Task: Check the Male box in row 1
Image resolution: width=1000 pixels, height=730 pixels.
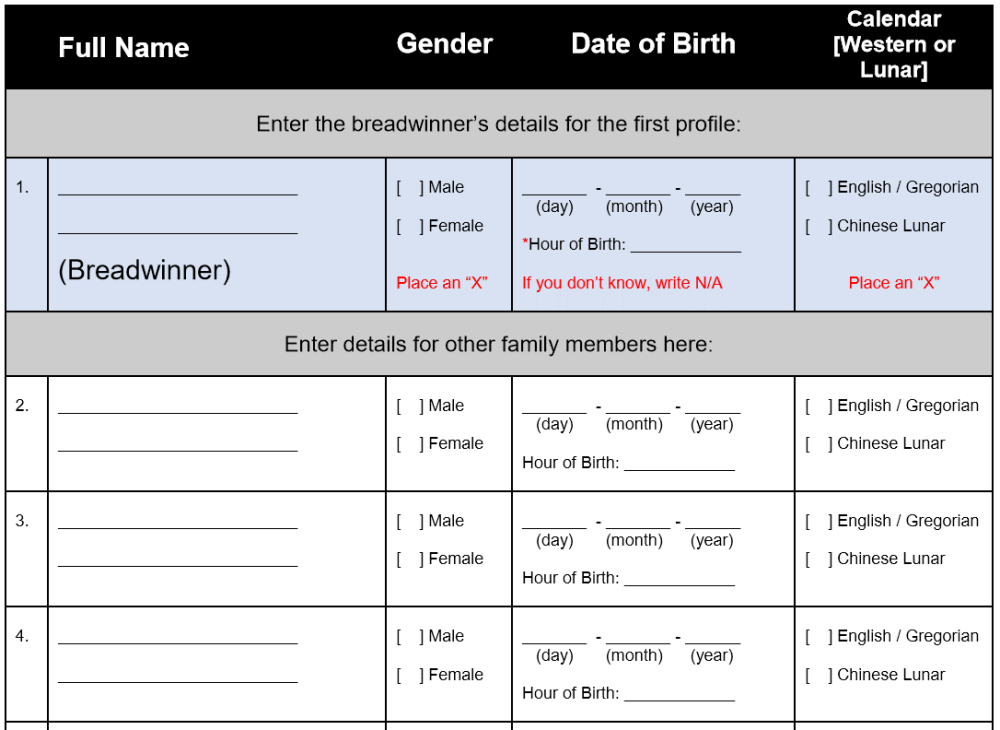Action: pyautogui.click(x=410, y=187)
